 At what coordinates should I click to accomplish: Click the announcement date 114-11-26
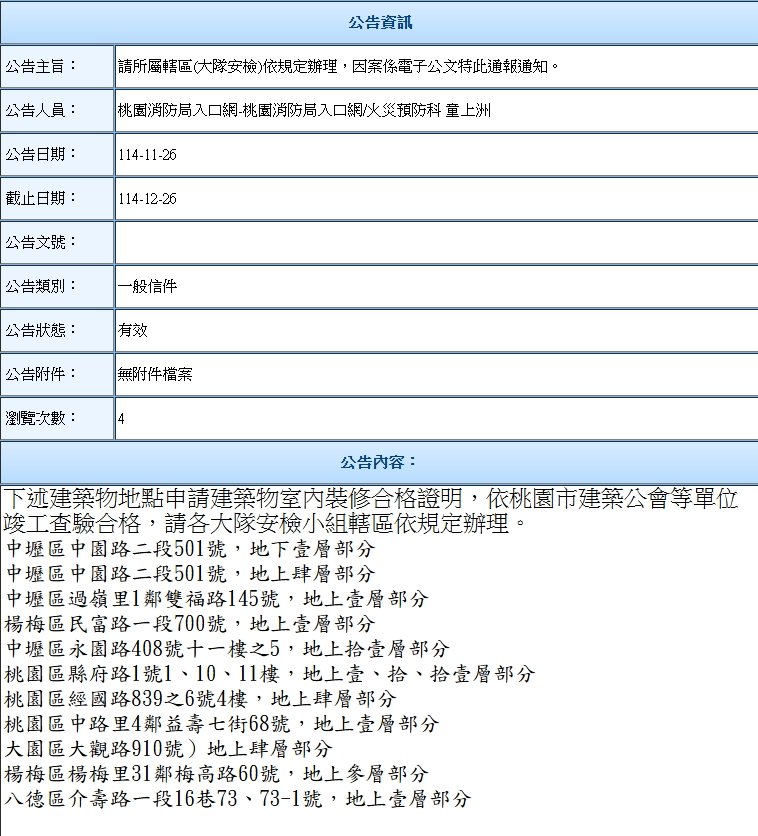pyautogui.click(x=147, y=155)
